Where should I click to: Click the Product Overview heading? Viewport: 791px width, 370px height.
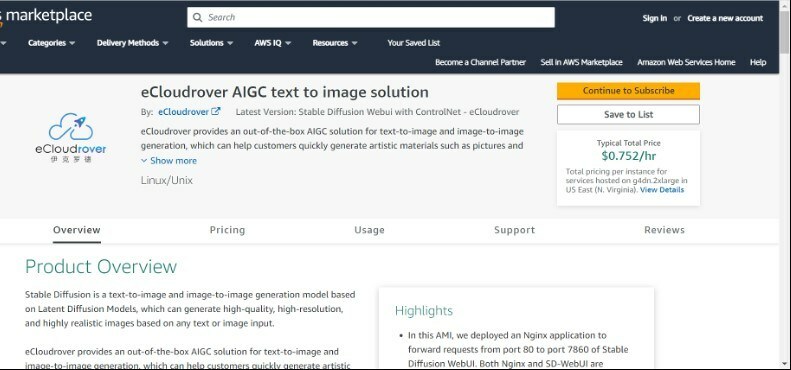coord(101,267)
